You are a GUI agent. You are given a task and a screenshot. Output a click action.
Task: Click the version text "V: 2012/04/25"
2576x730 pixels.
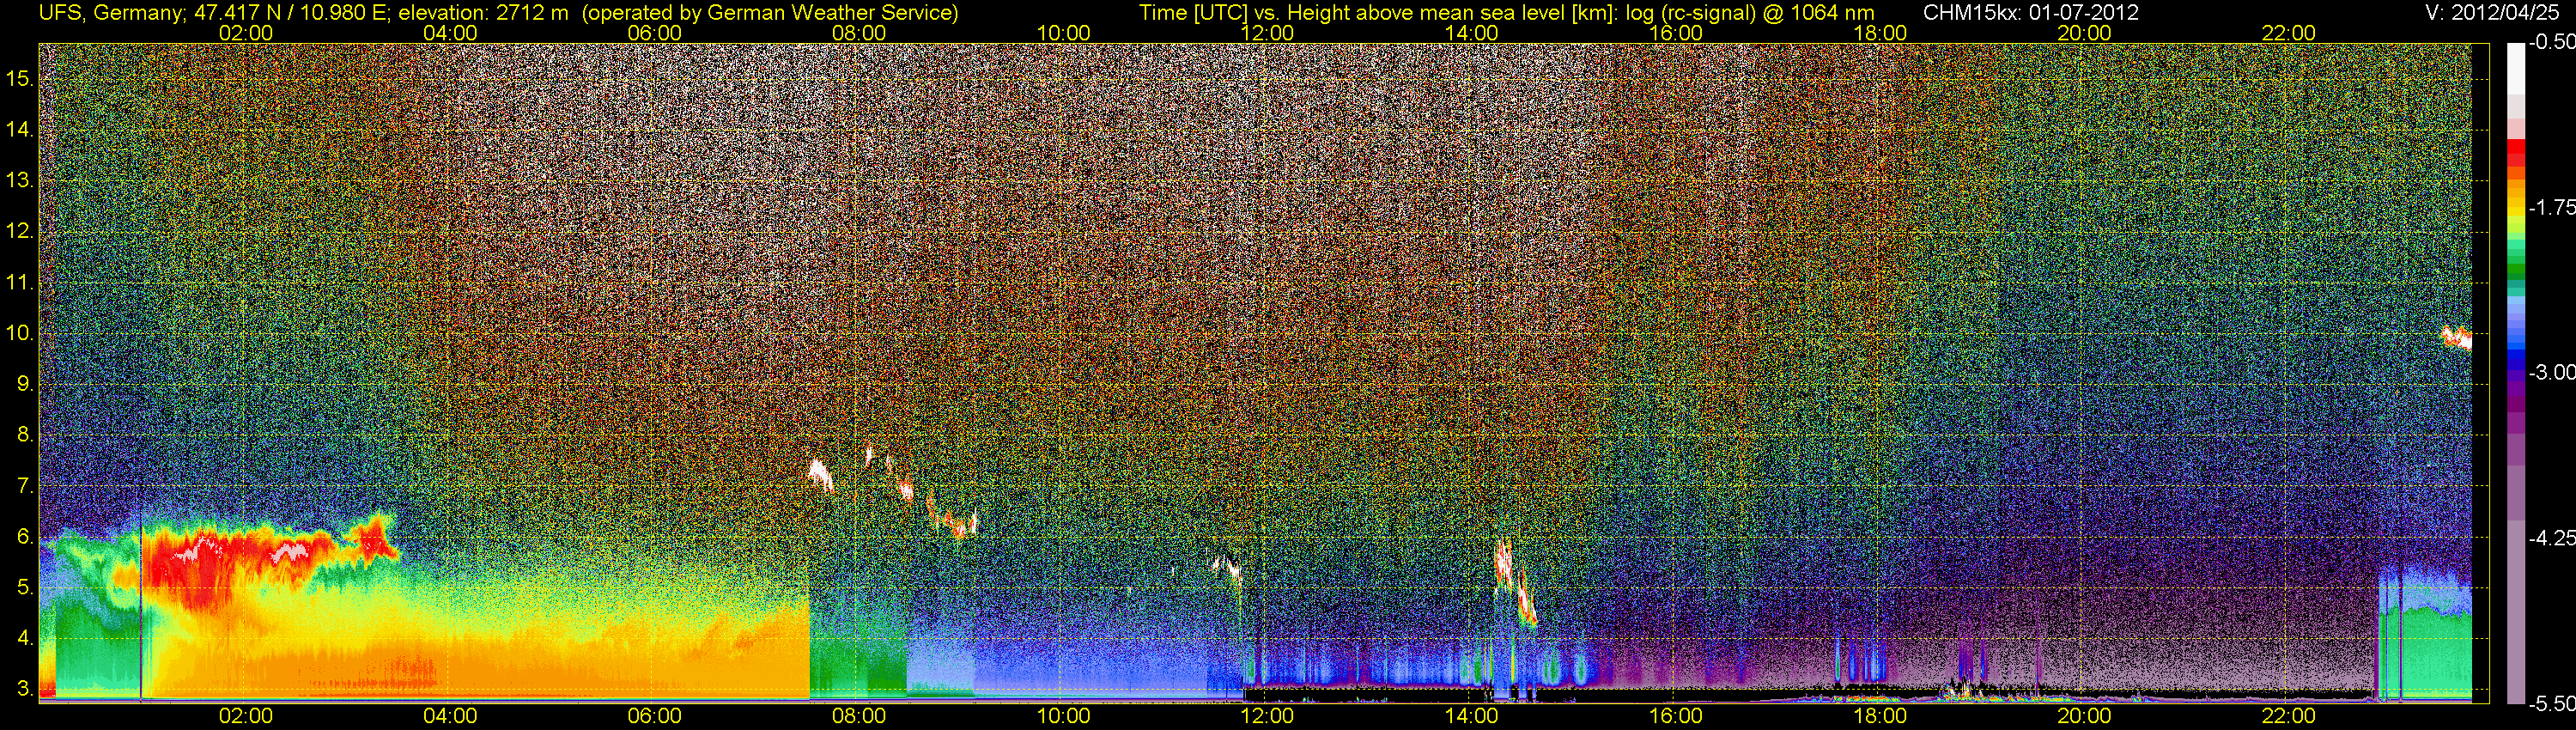click(x=2494, y=12)
